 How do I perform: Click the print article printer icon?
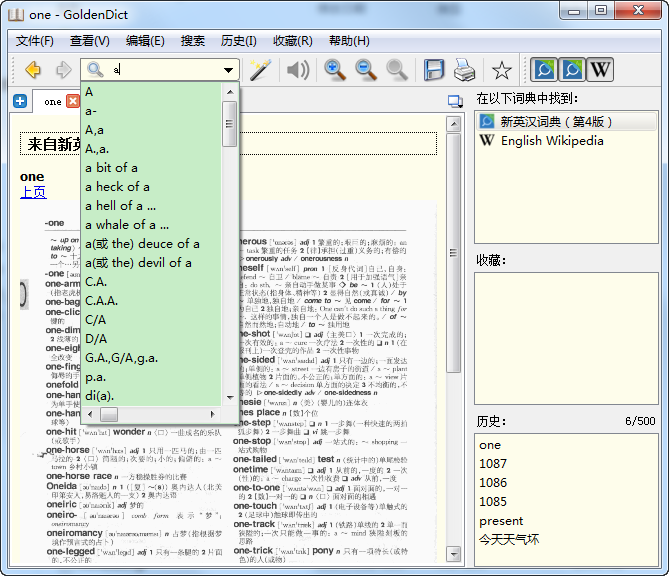[x=465, y=70]
